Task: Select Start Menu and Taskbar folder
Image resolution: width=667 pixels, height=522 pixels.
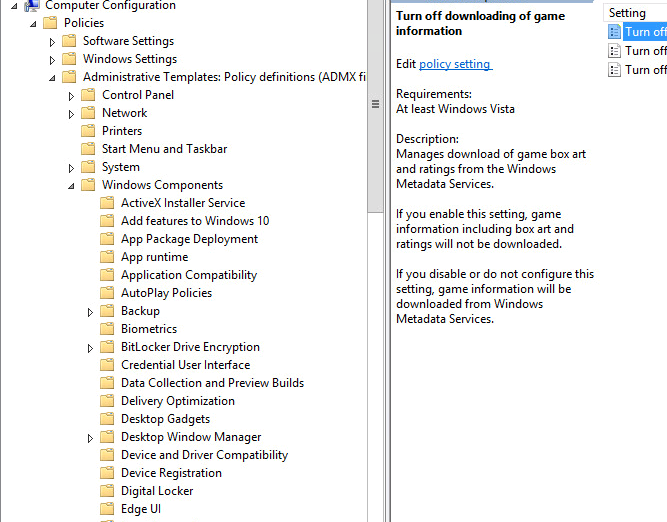Action: (164, 149)
